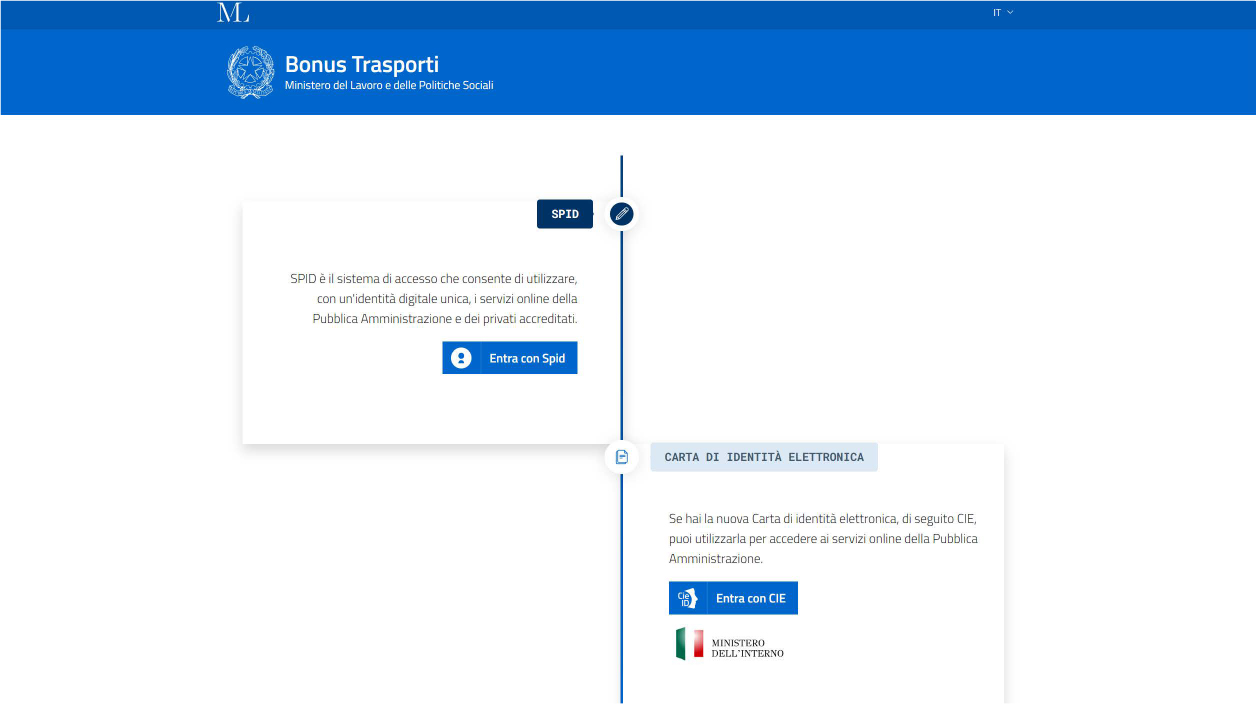The height and width of the screenshot is (704, 1256).
Task: Open the Bonus Trasporti title link
Action: coord(362,64)
